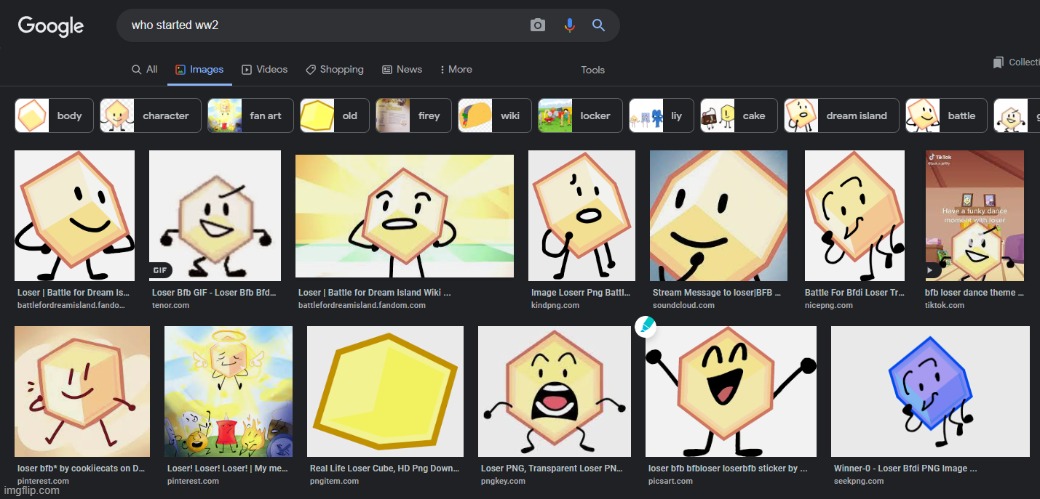Expand the More menu

click(x=456, y=69)
